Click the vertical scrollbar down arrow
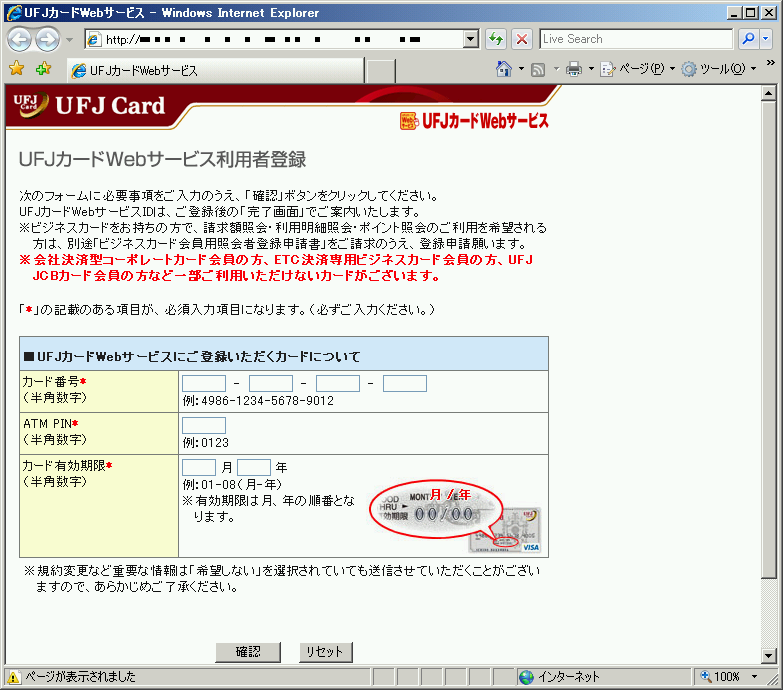Screen dimensions: 783x690 click(x=769, y=656)
